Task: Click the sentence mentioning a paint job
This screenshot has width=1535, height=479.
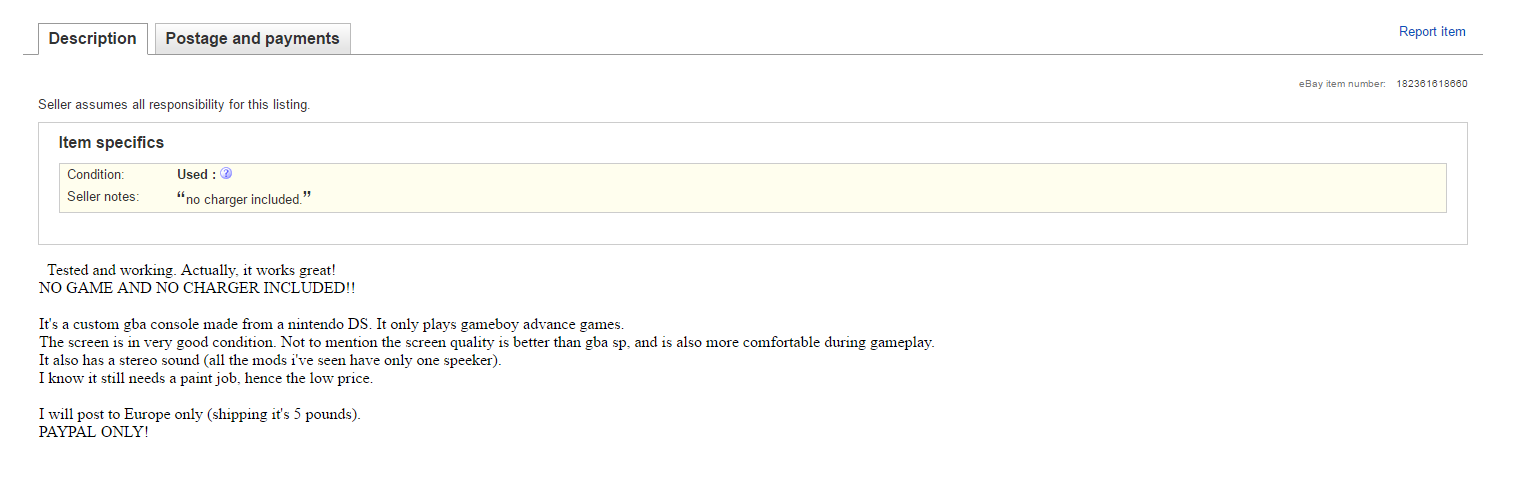Action: [x=205, y=378]
